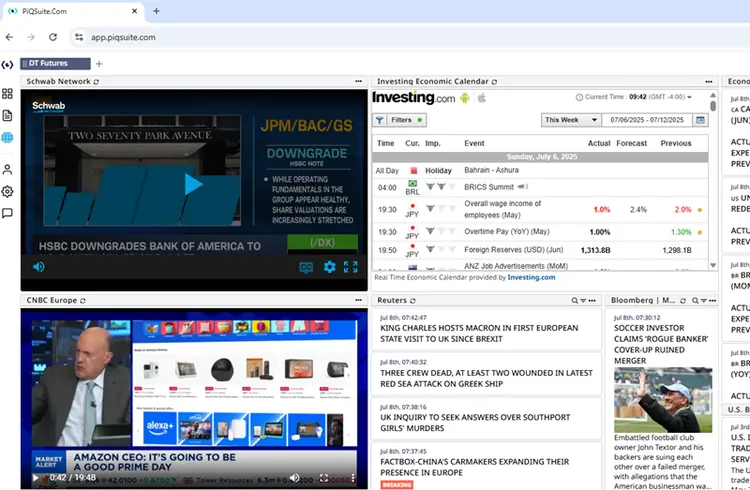The image size is (750, 490).
Task: Open the This Week range dropdown
Action: [x=568, y=120]
